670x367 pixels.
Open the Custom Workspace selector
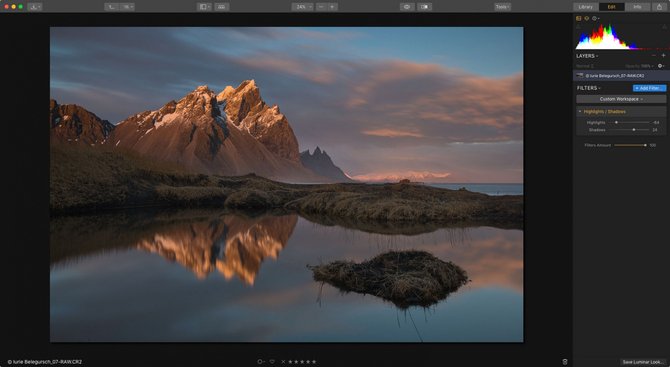click(x=621, y=99)
